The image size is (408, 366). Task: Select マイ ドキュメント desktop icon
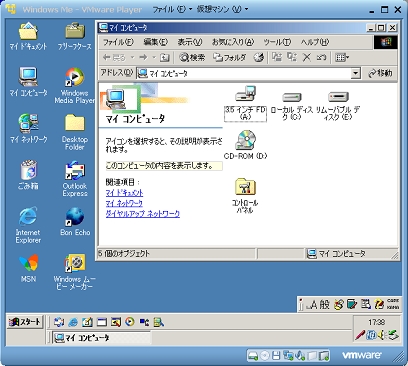[x=28, y=36]
